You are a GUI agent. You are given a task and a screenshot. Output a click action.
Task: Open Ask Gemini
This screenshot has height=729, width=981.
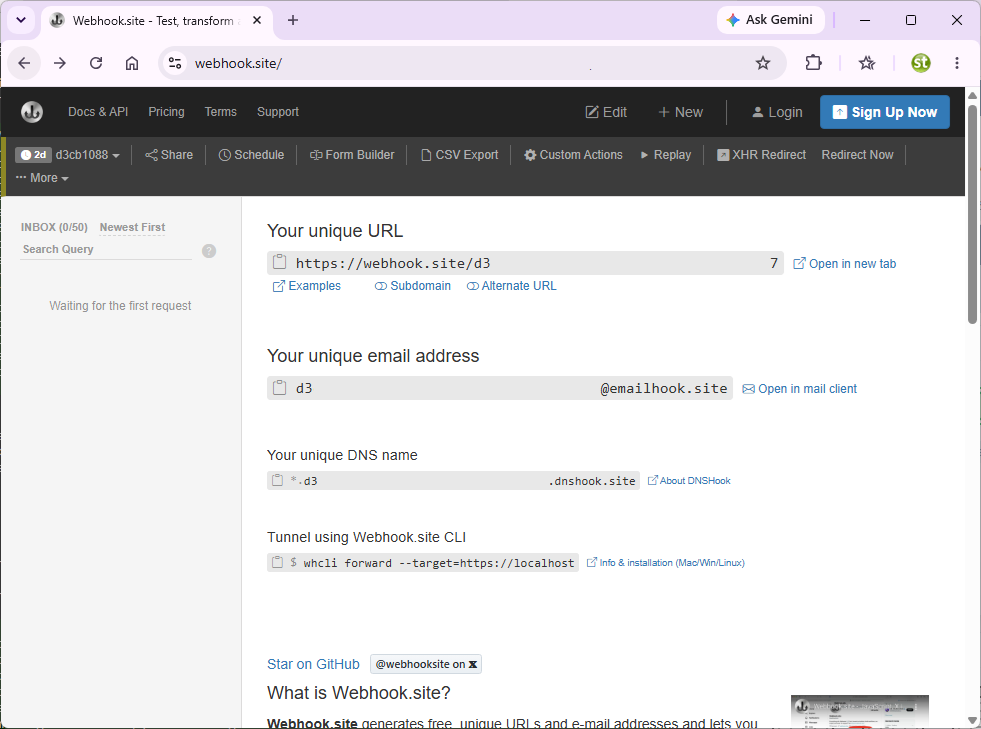click(x=771, y=20)
